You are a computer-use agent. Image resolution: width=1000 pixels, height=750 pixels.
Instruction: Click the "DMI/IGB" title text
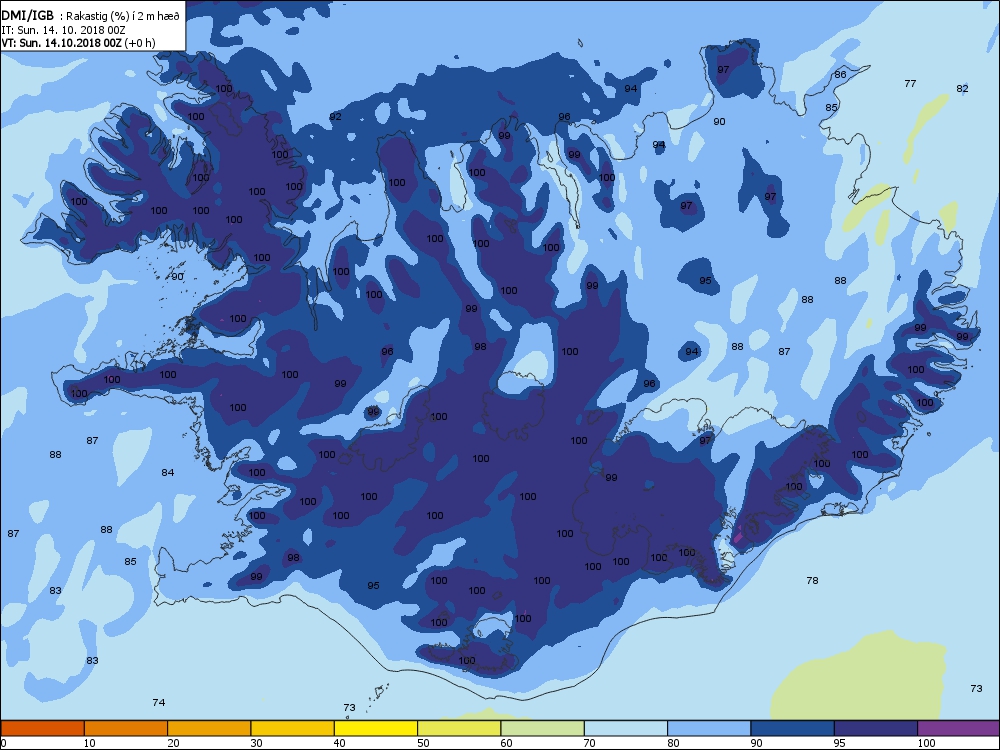coord(28,16)
